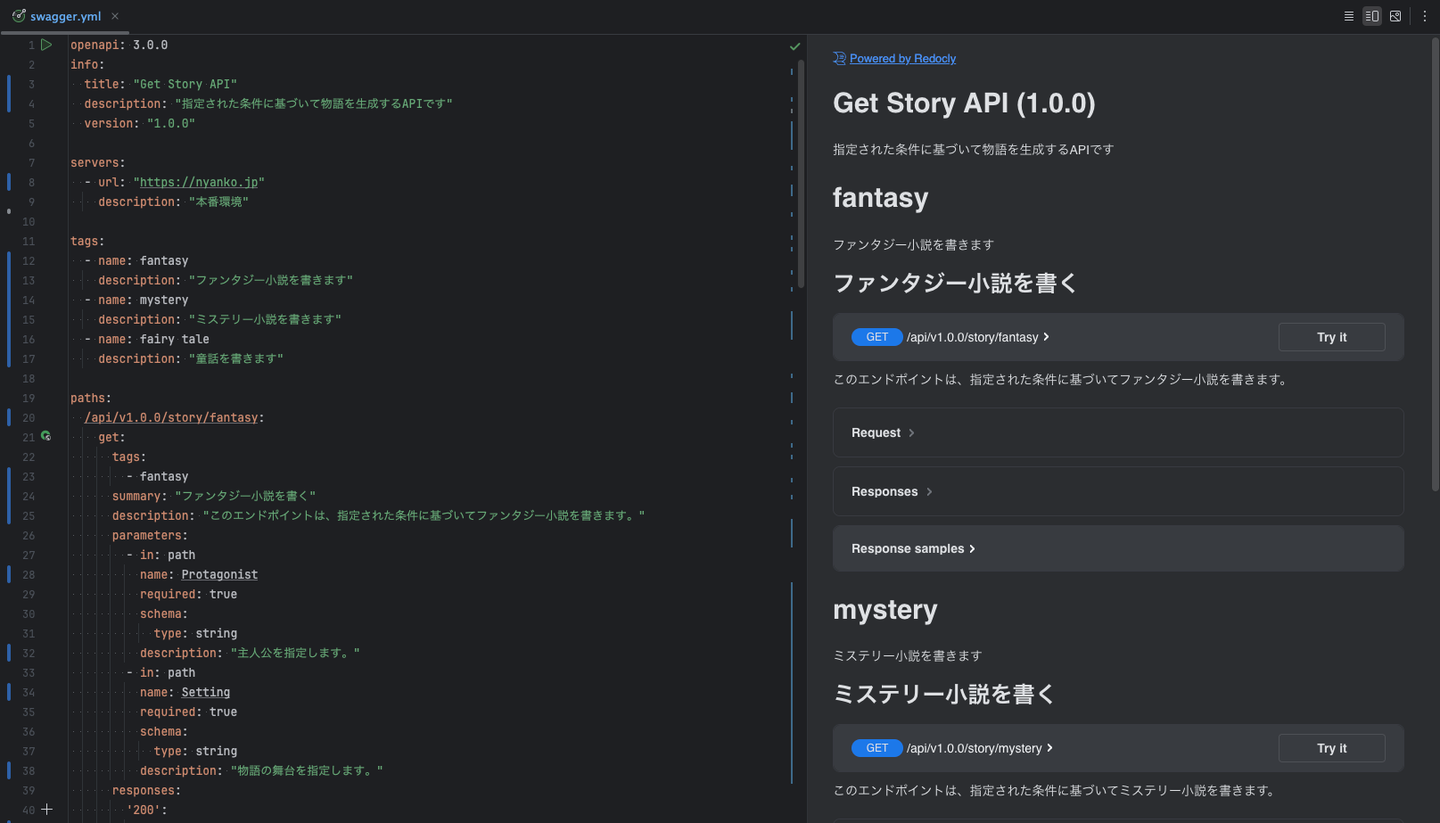The image size is (1440, 823).
Task: Open the editor tab more options menu
Action: coord(1425,16)
